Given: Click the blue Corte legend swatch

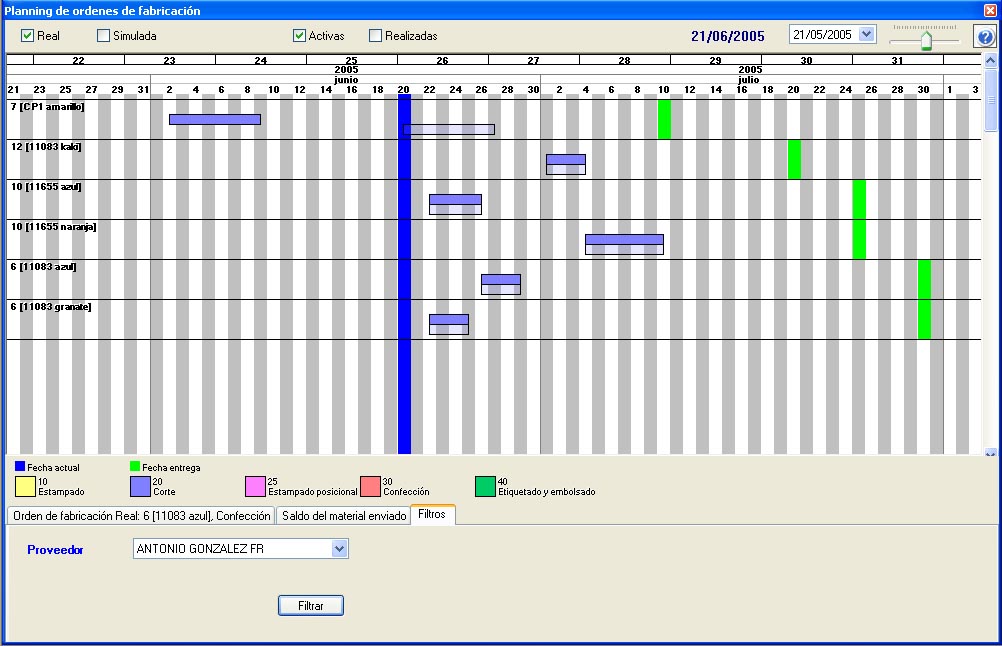Looking at the screenshot, I should click(140, 486).
